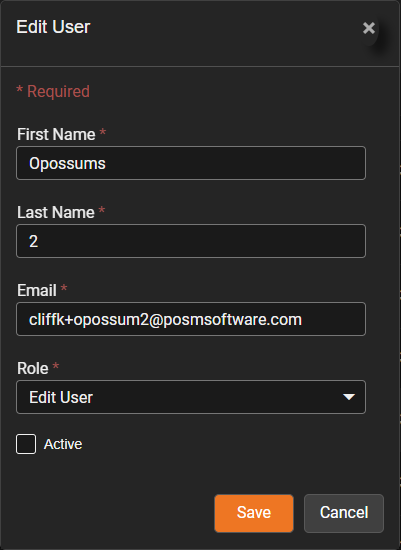Click Save to apply user changes
The image size is (401, 550).
[254, 513]
